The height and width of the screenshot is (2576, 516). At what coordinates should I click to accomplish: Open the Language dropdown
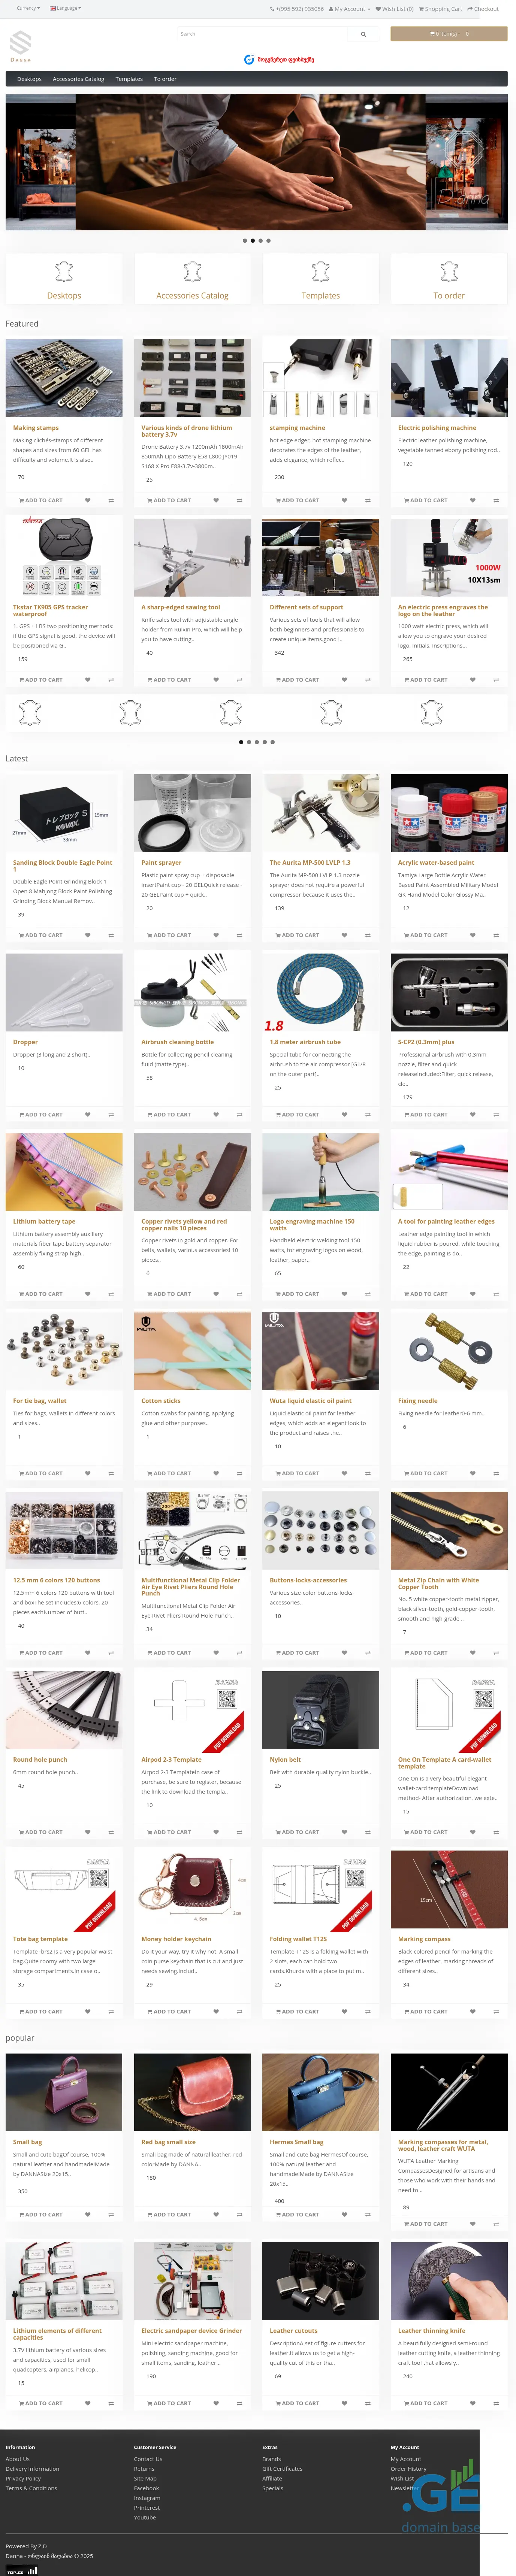66,8
